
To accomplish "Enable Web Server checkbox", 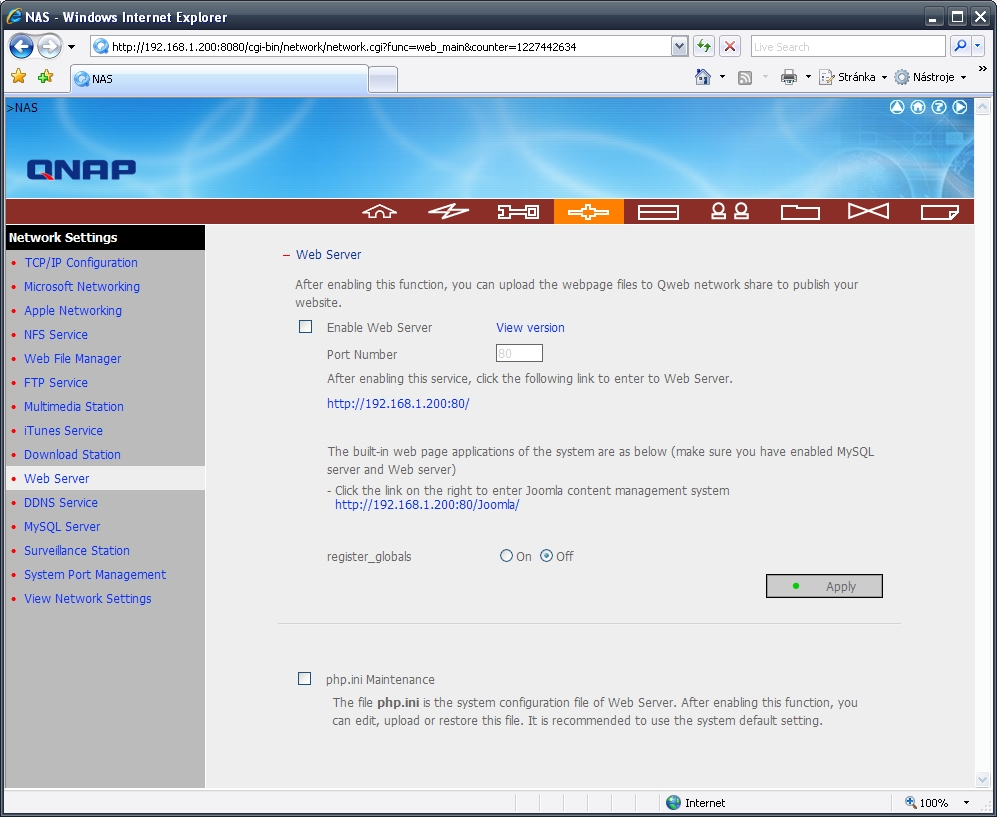I will pyautogui.click(x=306, y=327).
